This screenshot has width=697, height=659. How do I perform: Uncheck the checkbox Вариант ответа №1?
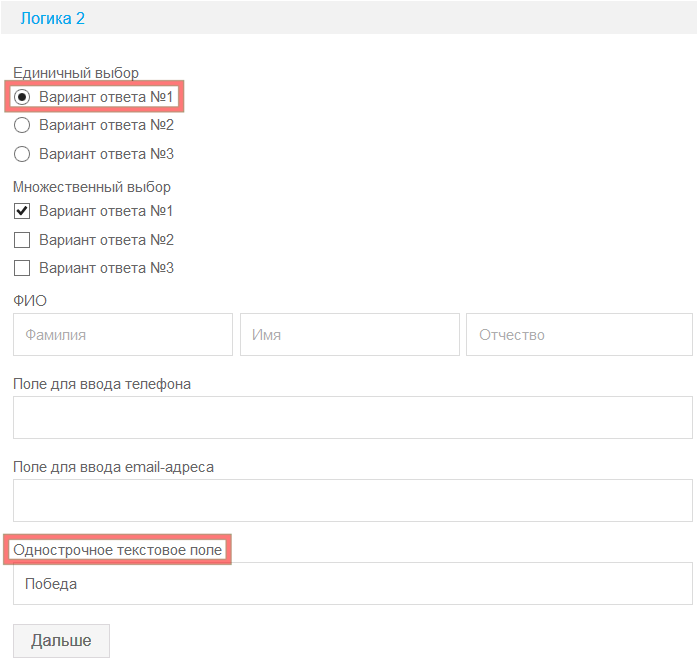22,211
